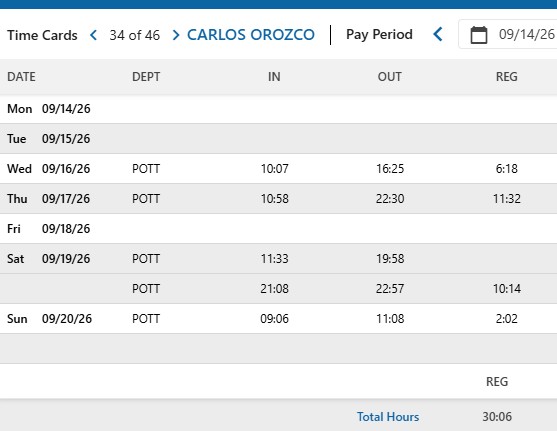
Task: Sort by DATE column header
Action: coord(21,77)
